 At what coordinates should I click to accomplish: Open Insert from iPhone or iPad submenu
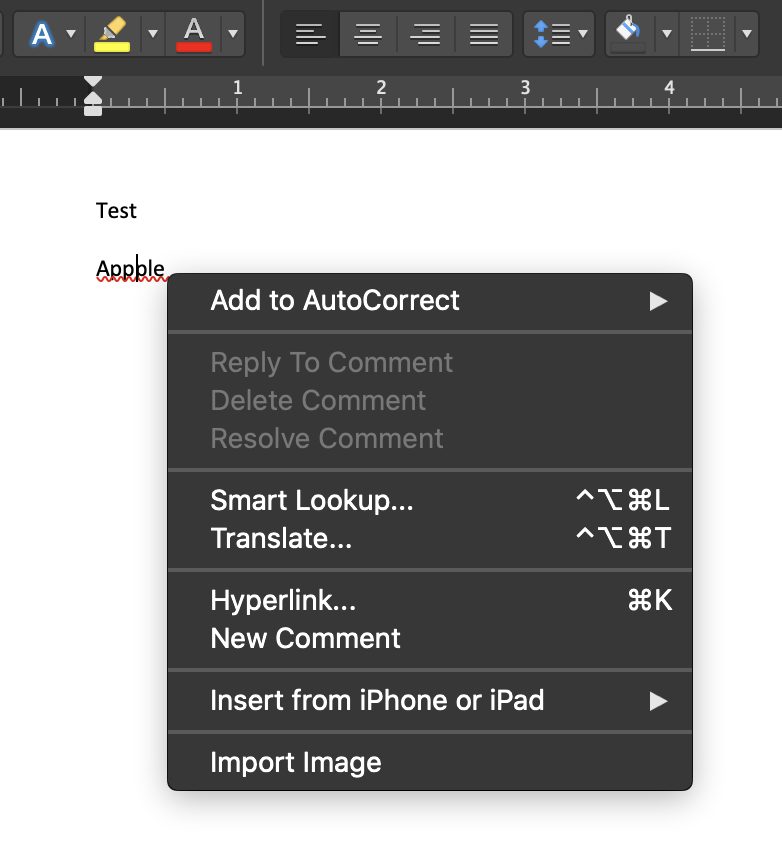click(x=429, y=701)
